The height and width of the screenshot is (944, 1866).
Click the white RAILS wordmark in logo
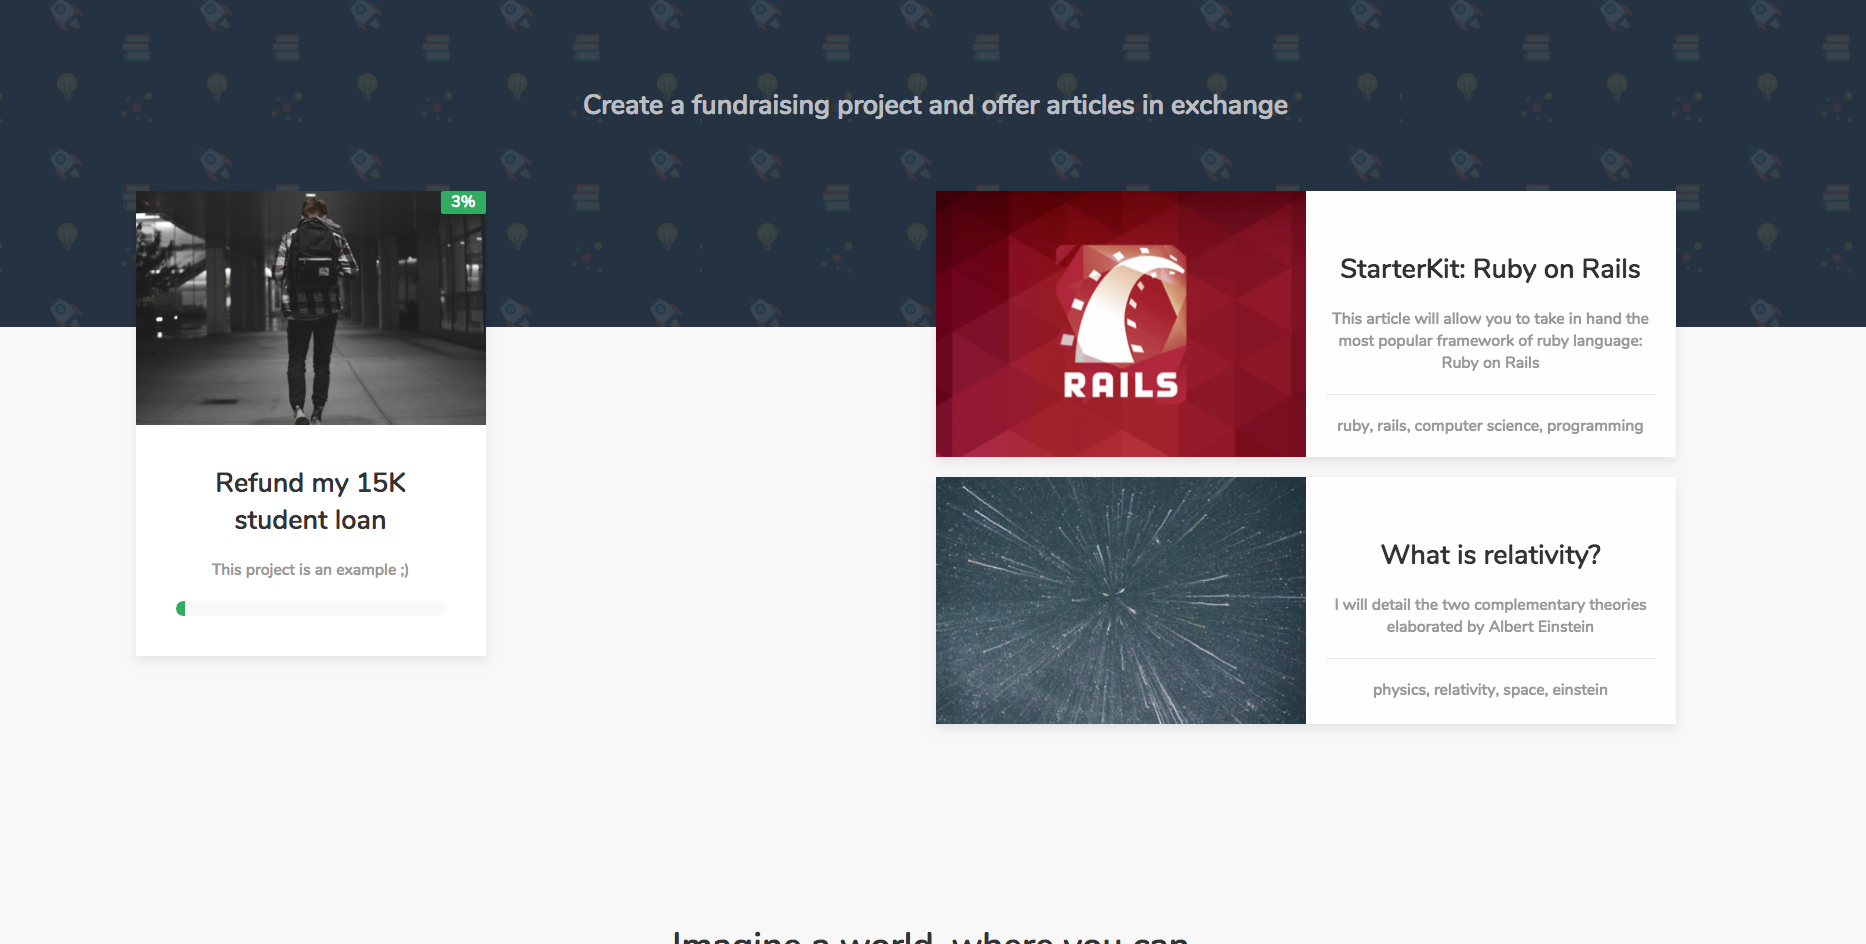pyautogui.click(x=1121, y=385)
